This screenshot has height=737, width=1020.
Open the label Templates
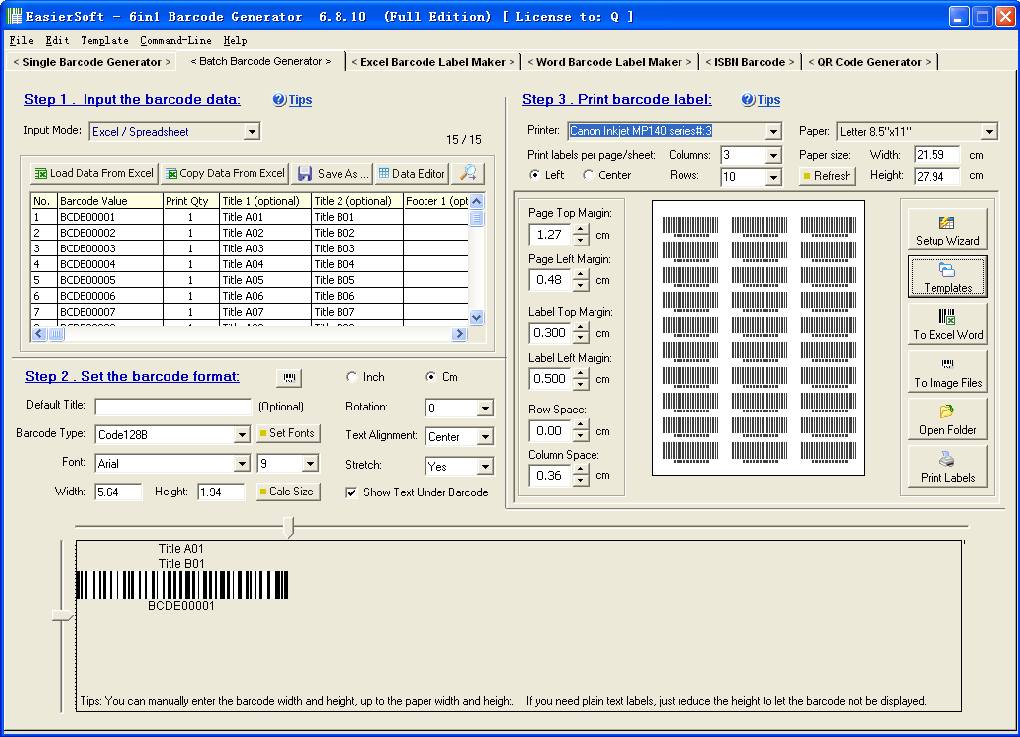947,277
